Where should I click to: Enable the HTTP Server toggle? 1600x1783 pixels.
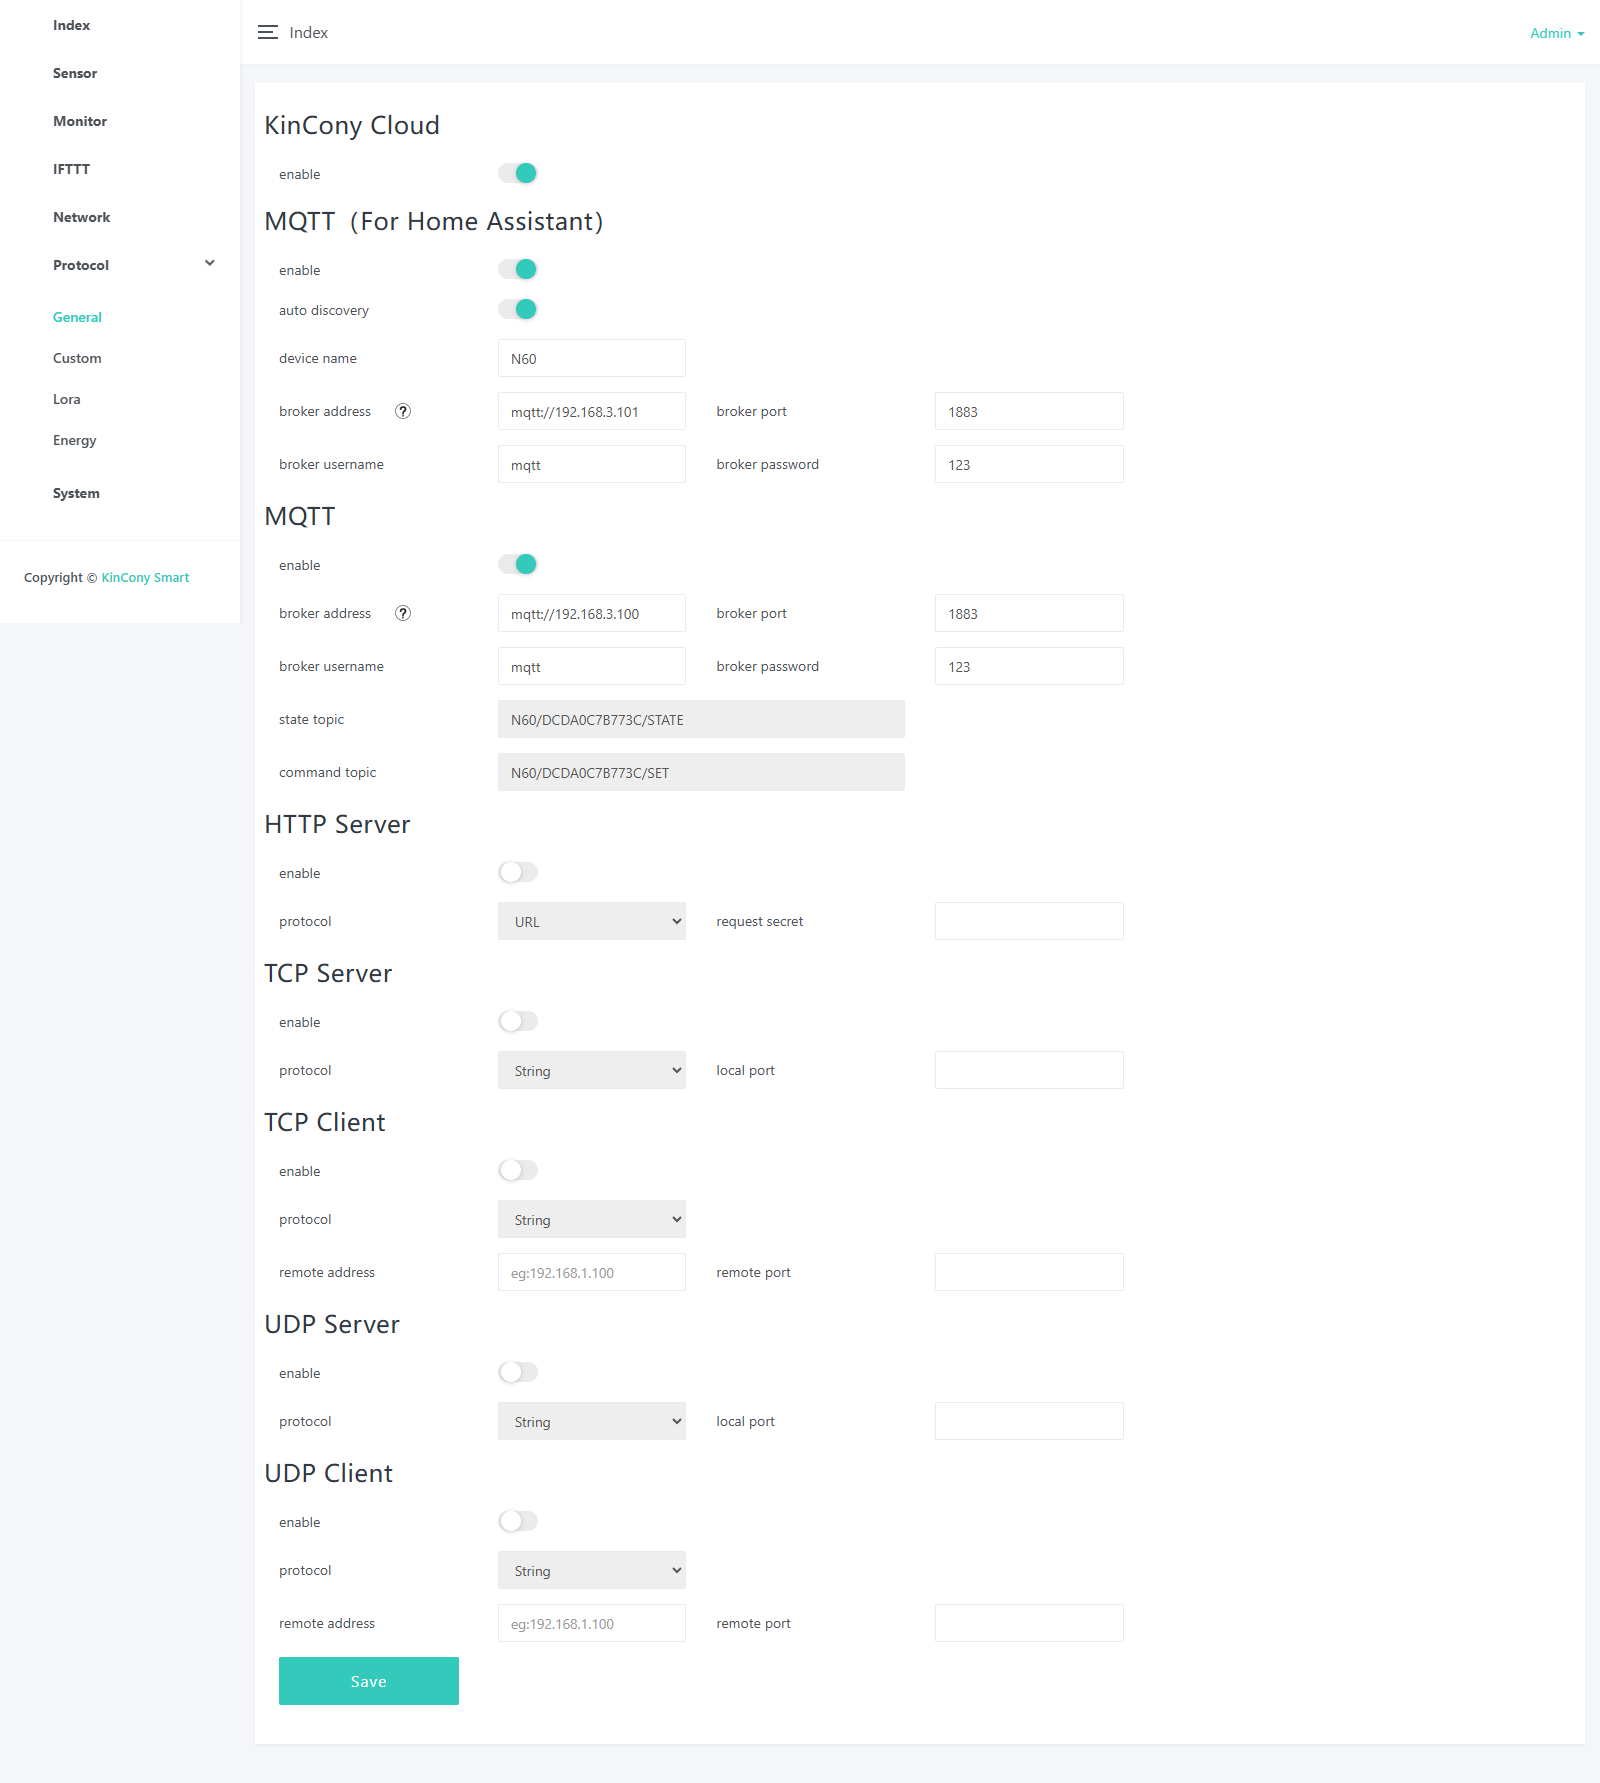click(x=518, y=872)
